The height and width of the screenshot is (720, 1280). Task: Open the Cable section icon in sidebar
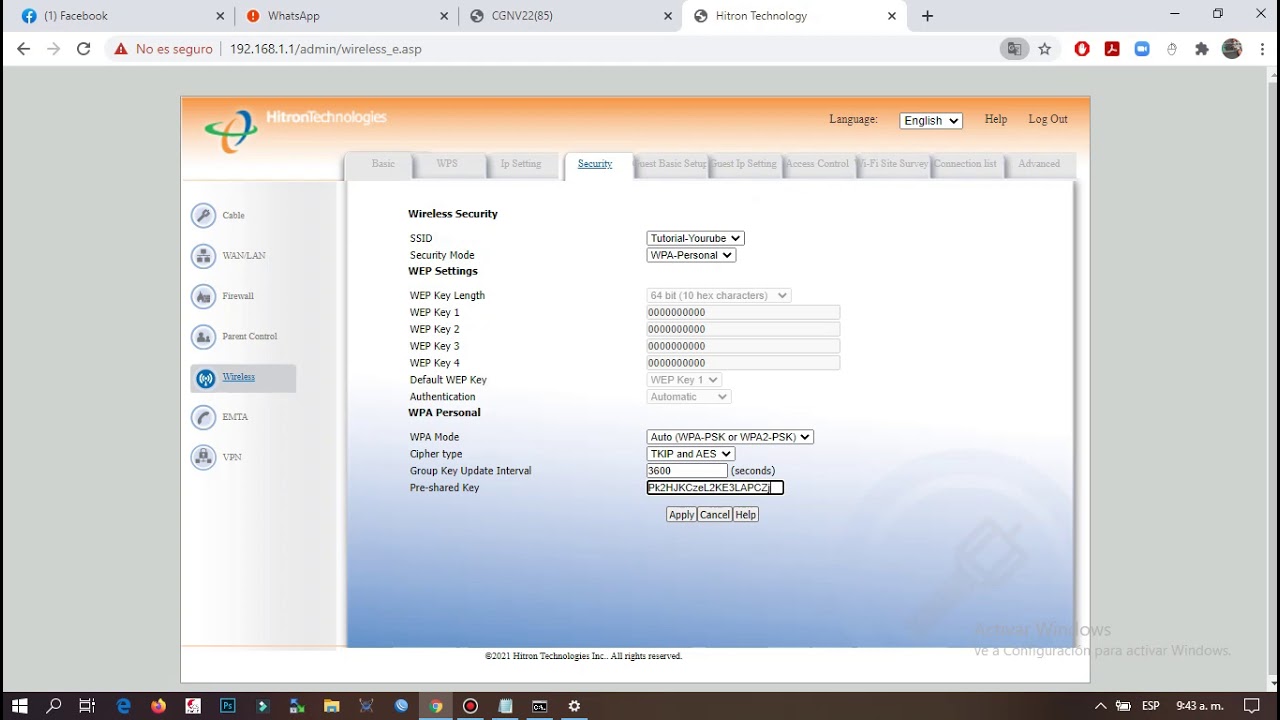pyautogui.click(x=204, y=215)
